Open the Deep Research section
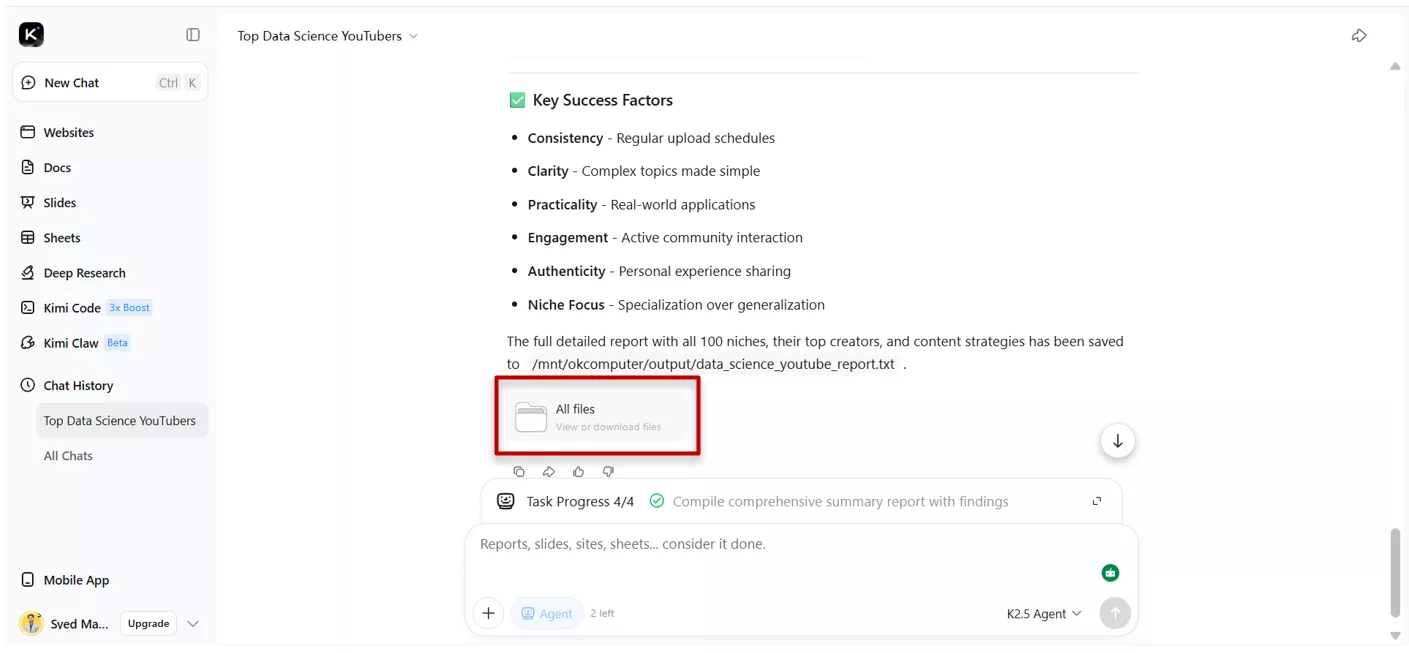Image resolution: width=1409 pixels, height=653 pixels. coord(84,273)
